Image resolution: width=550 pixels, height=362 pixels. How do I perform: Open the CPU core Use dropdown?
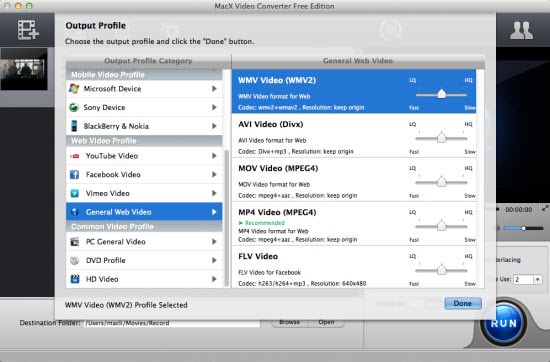coord(537,280)
